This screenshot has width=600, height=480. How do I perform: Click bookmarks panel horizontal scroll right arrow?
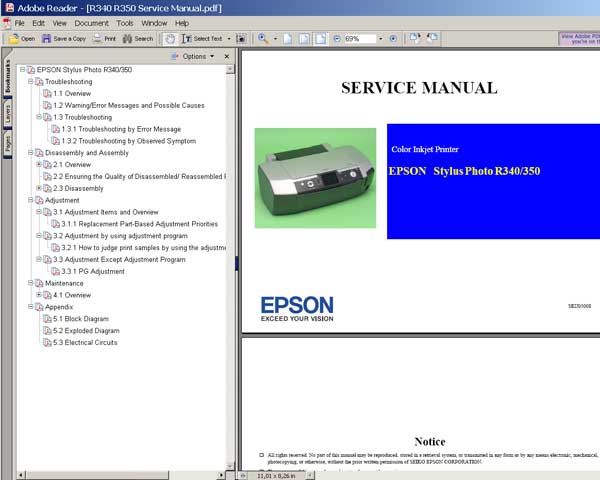tap(221, 475)
